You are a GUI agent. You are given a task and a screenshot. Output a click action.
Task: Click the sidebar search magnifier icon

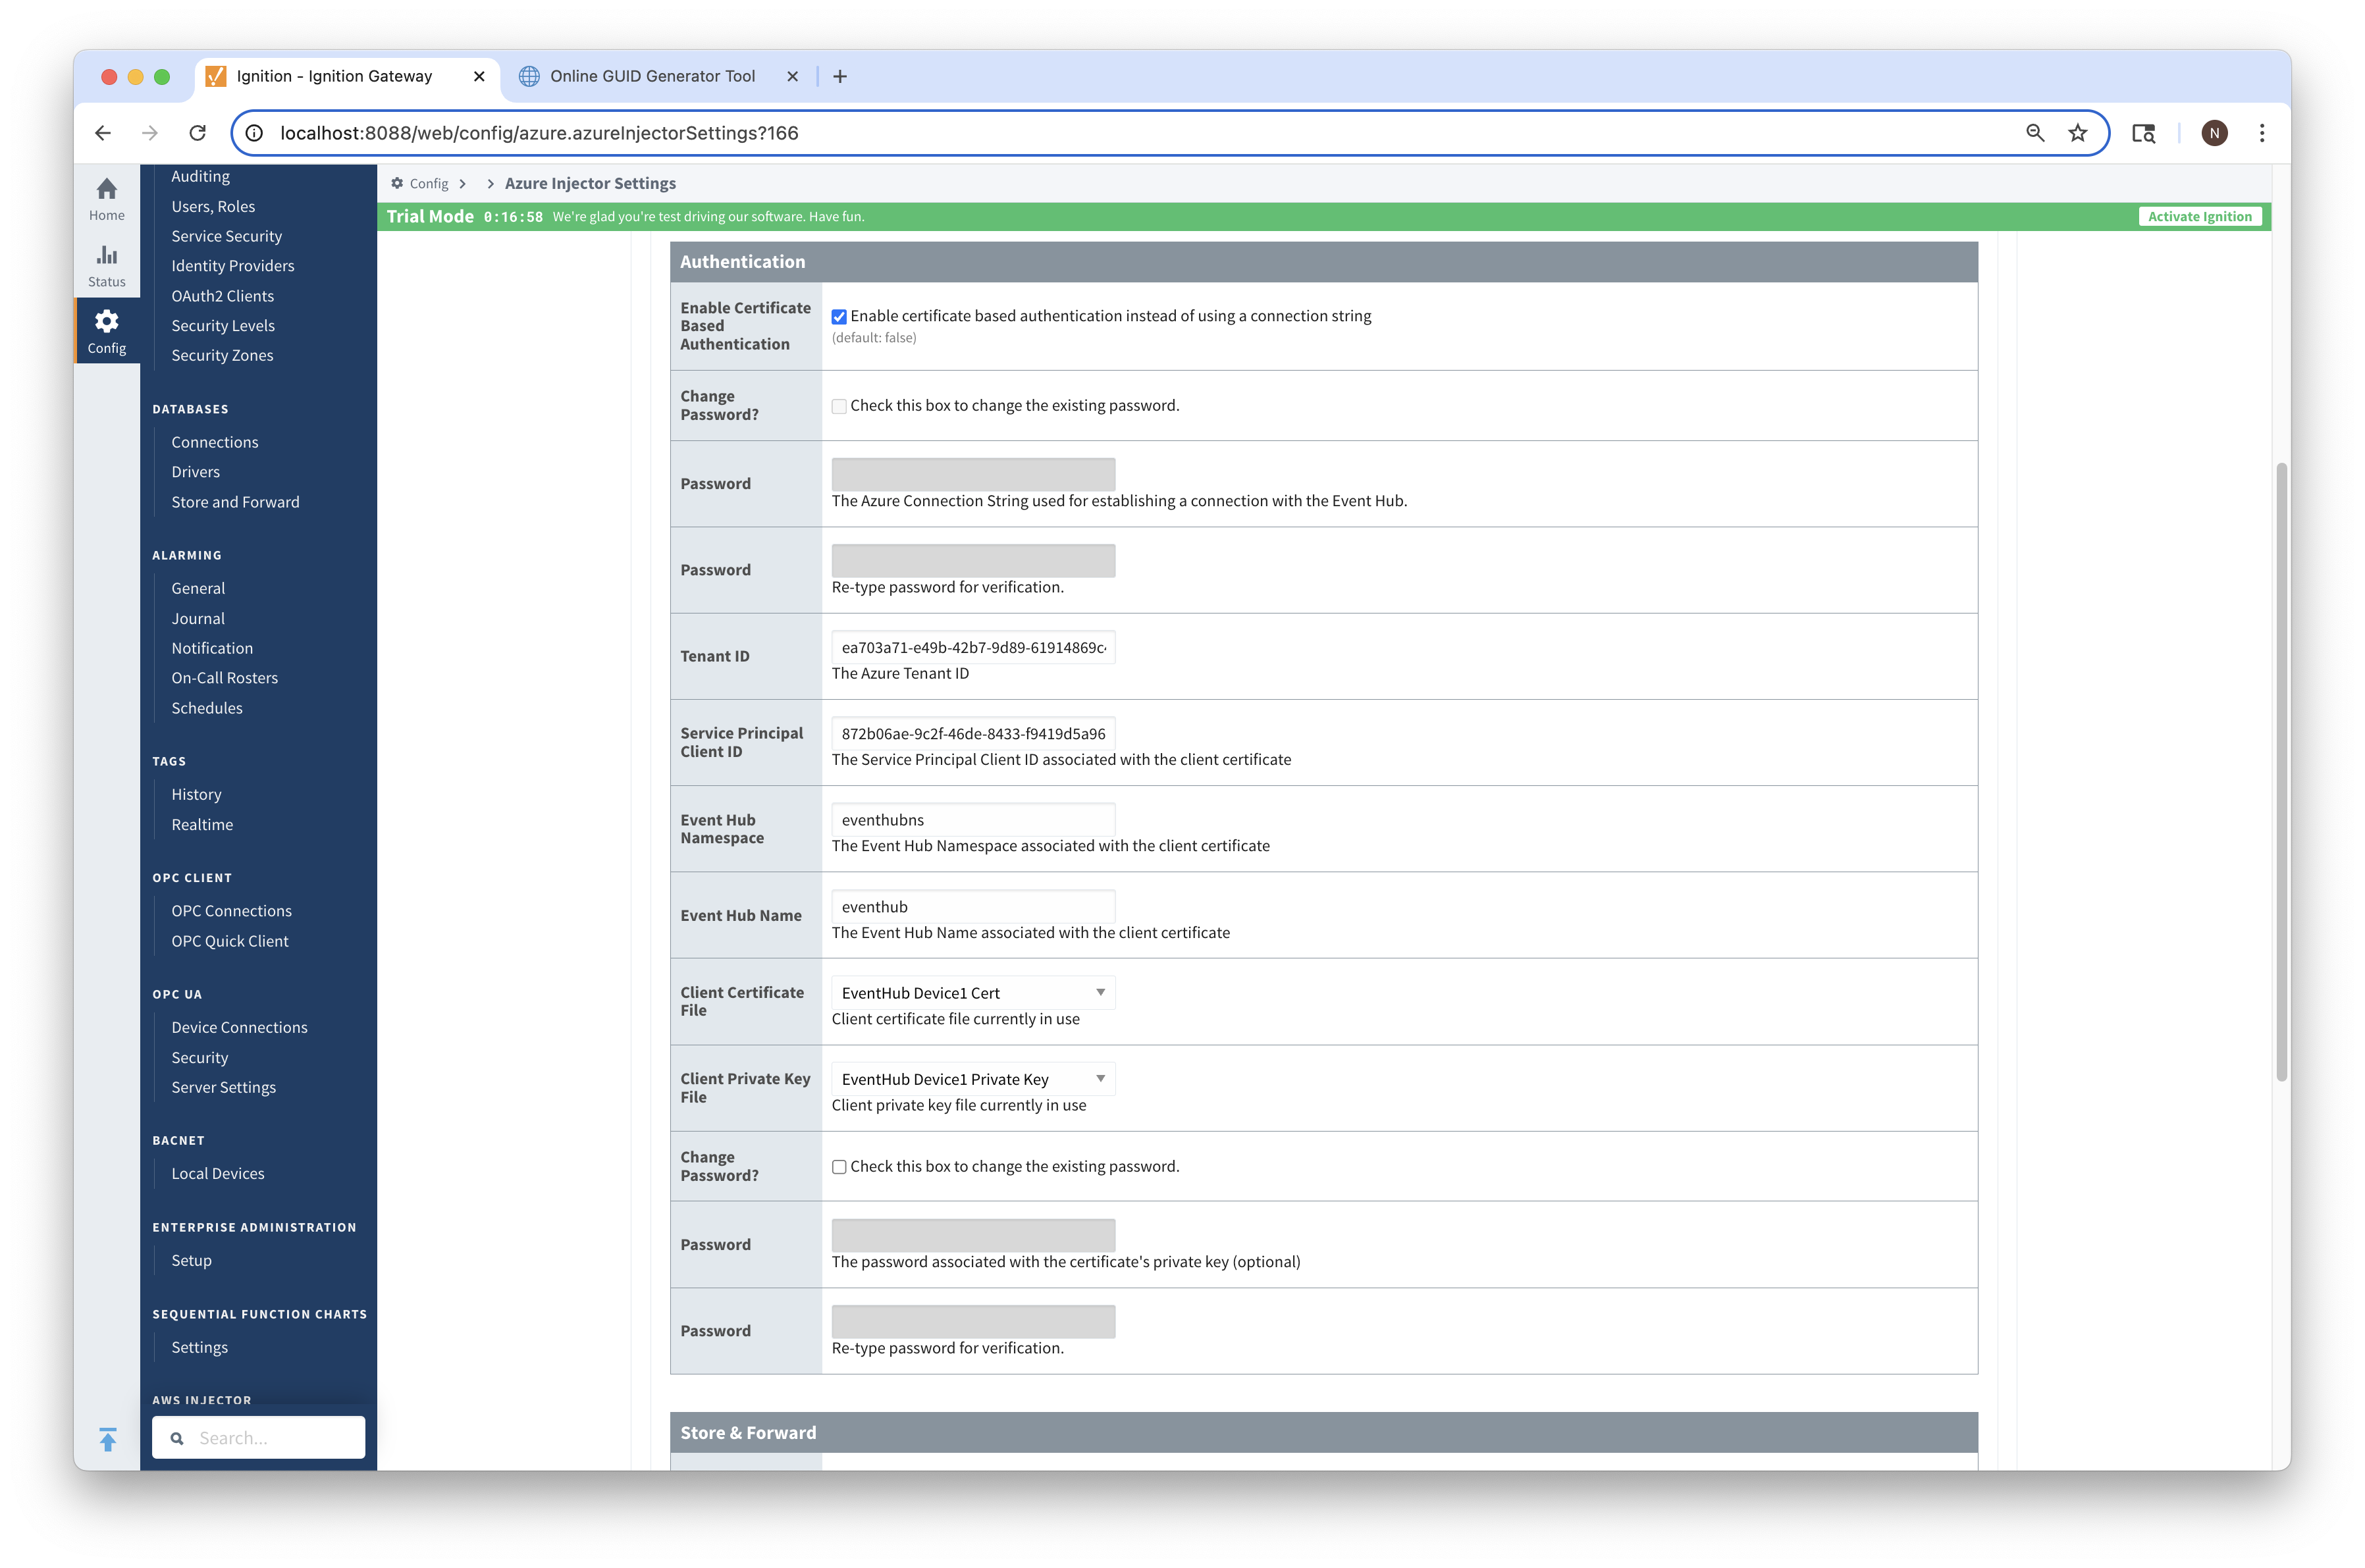click(177, 1438)
